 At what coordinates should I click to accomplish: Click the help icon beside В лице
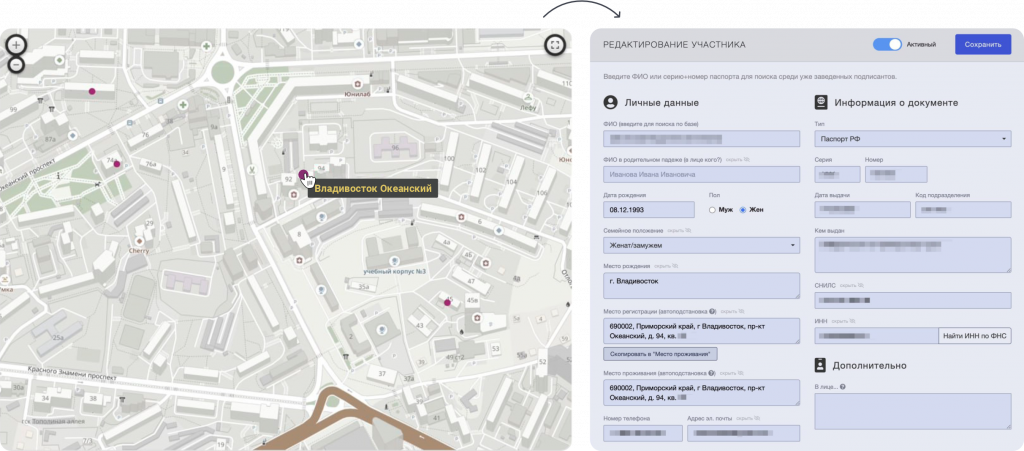(843, 387)
